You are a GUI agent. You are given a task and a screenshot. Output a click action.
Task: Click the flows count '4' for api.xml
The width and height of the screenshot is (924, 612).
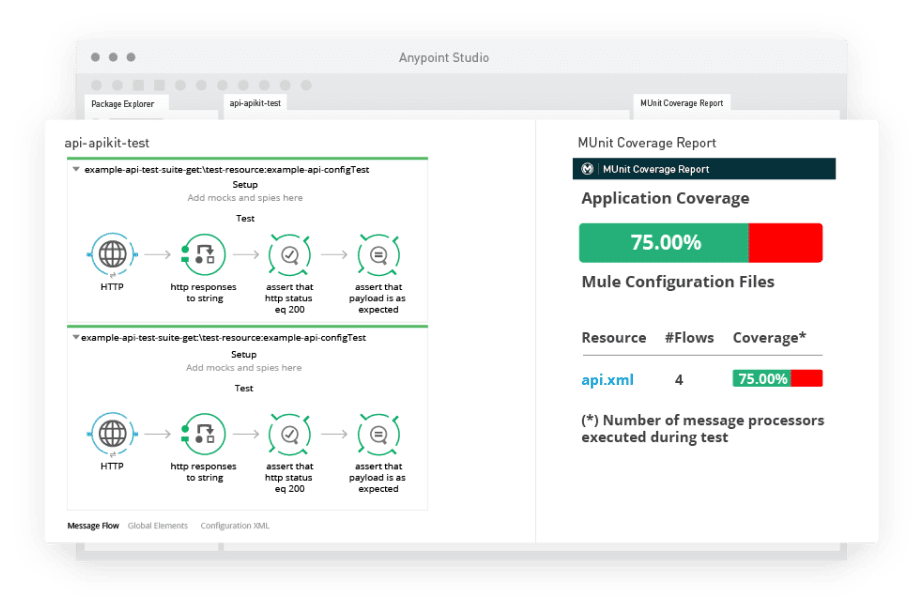coord(679,380)
